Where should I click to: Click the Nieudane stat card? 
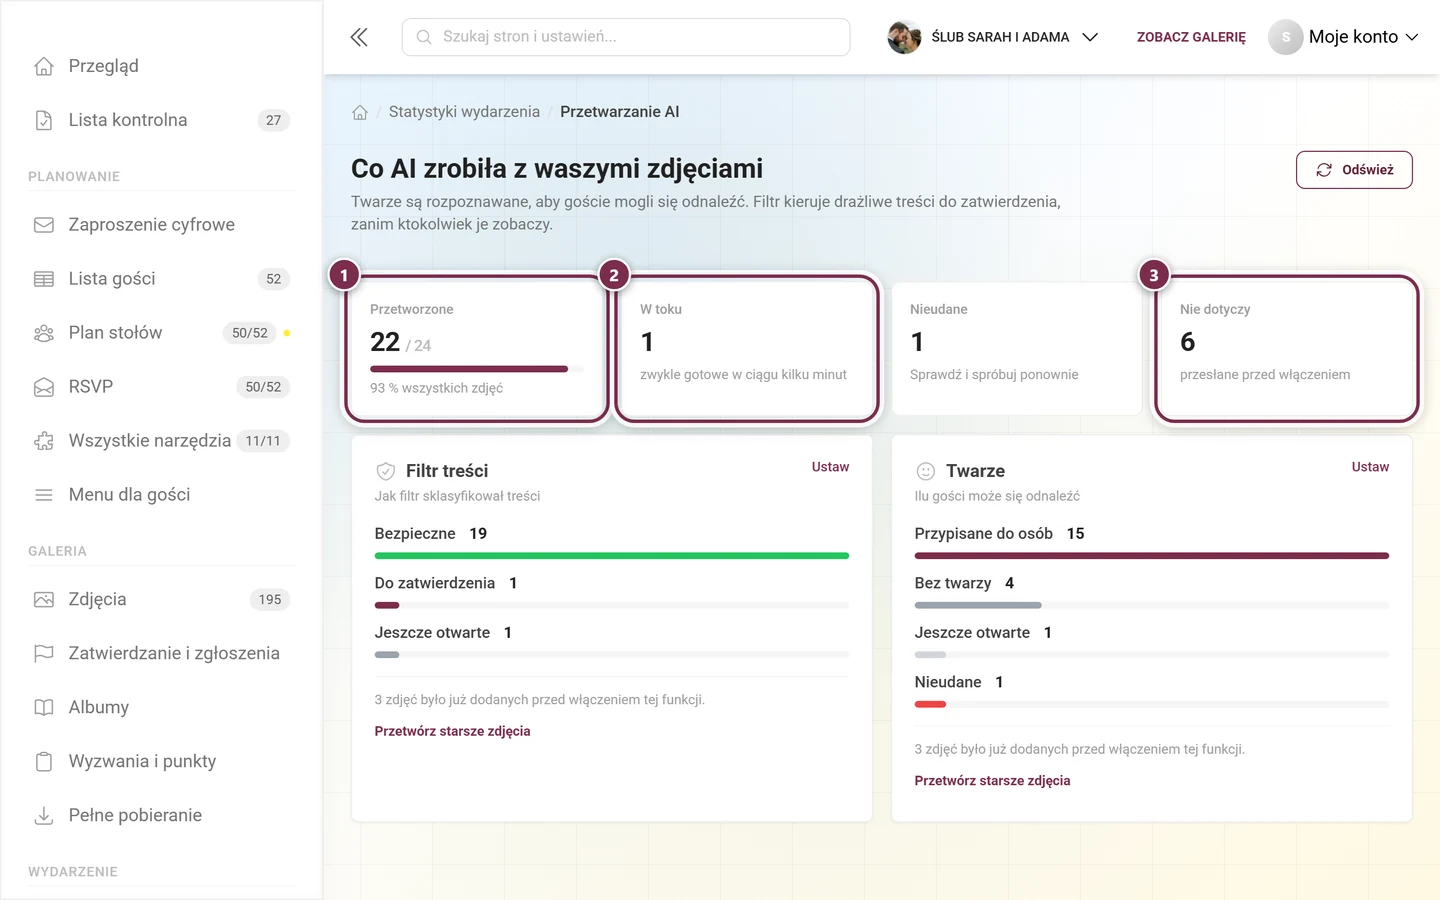pos(1017,348)
